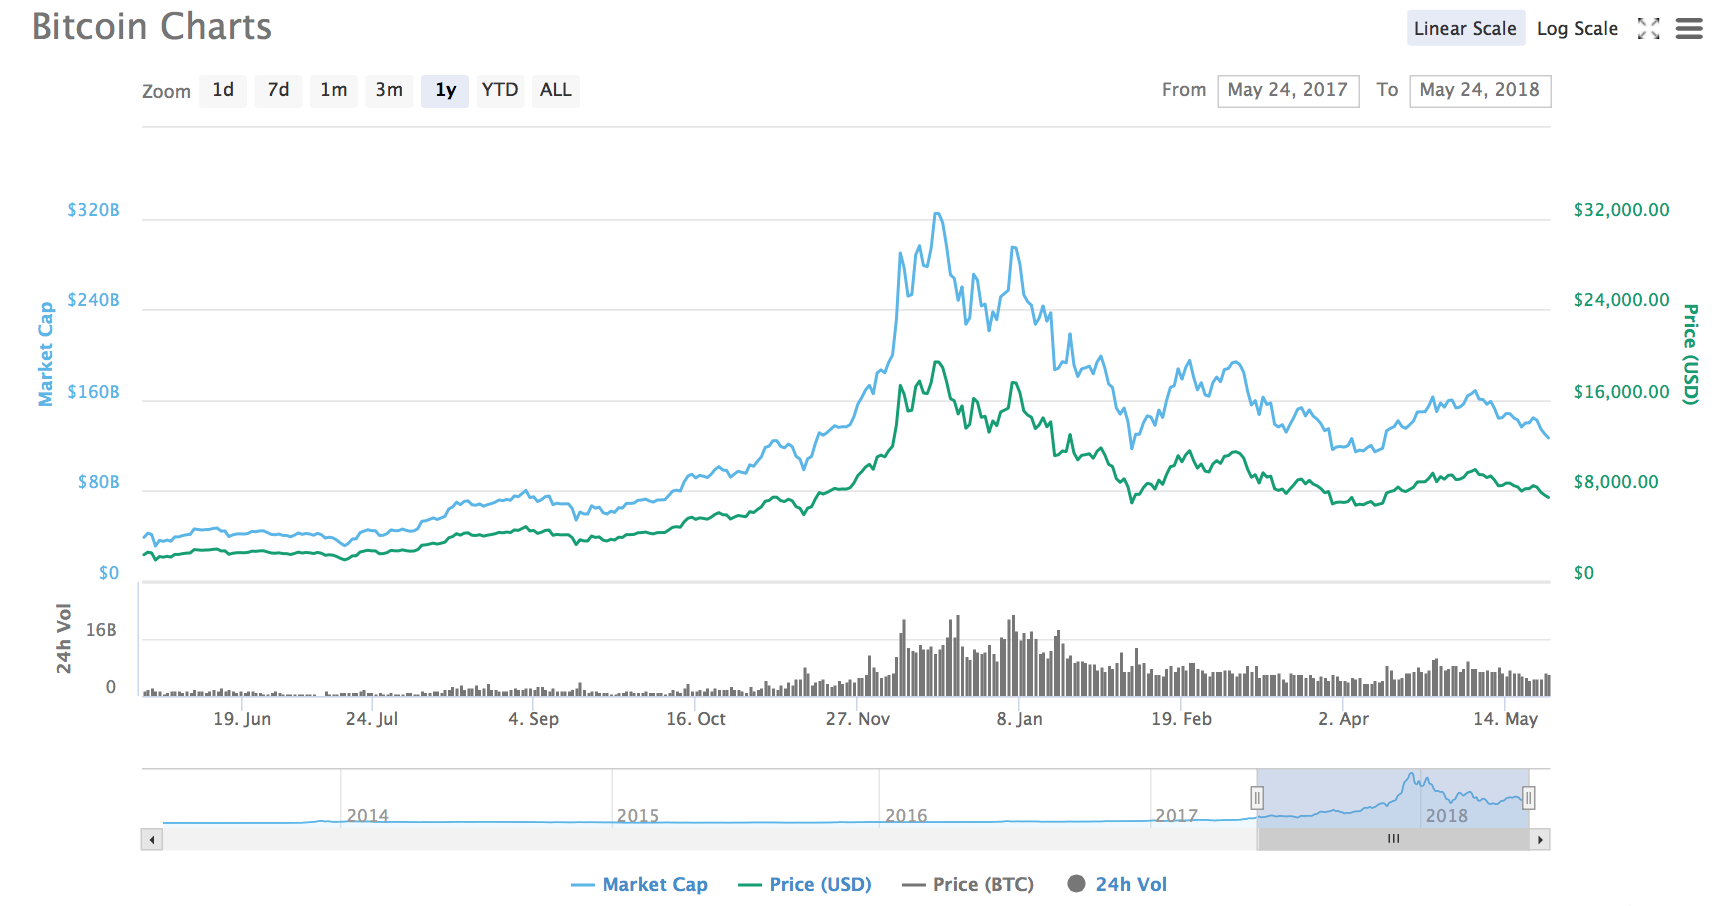Screen dimensions: 1730x906
Task: Set zoom to 1d
Action: click(223, 90)
